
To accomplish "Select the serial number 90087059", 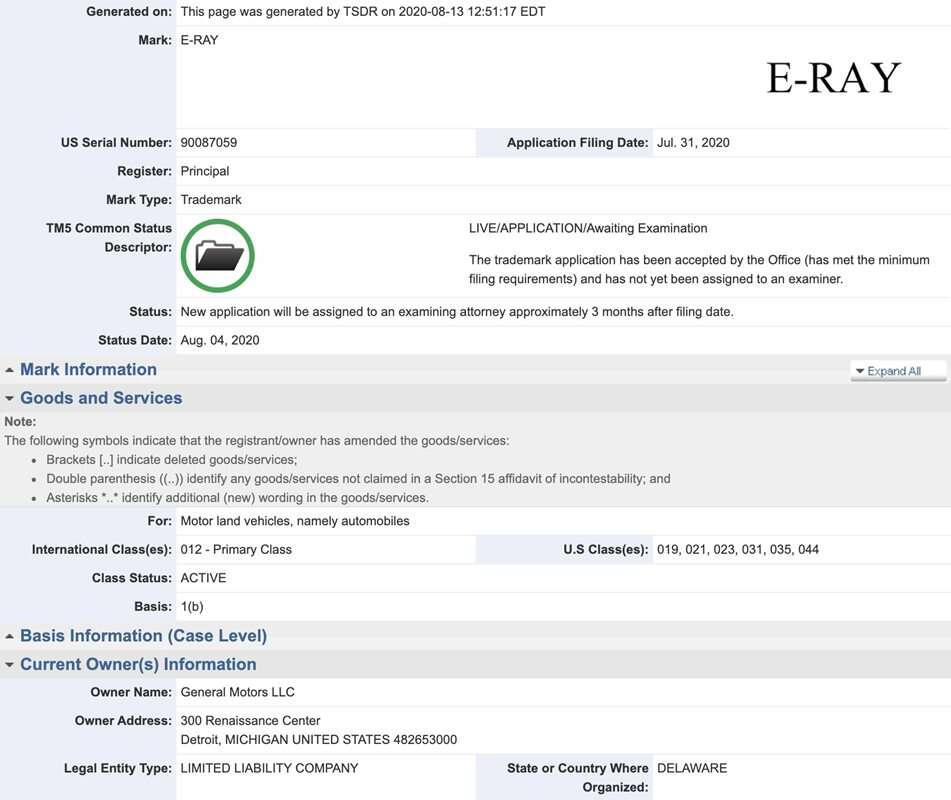I will (210, 142).
